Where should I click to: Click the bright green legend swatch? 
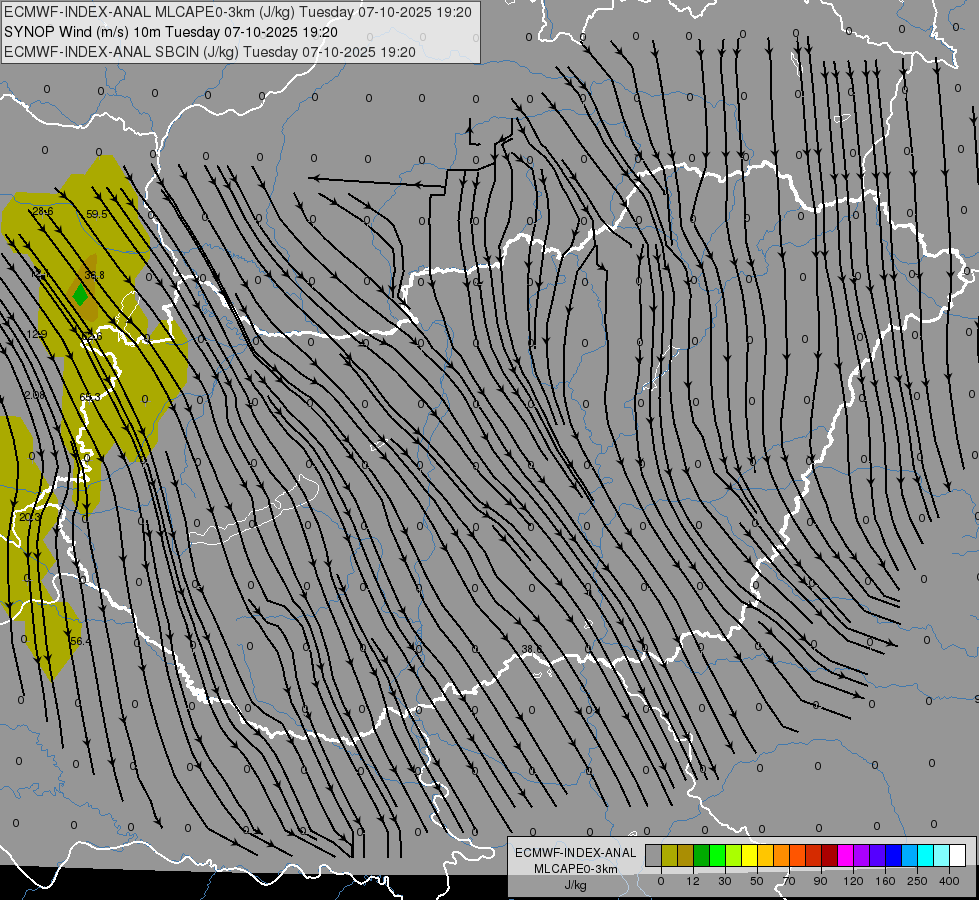coord(718,855)
